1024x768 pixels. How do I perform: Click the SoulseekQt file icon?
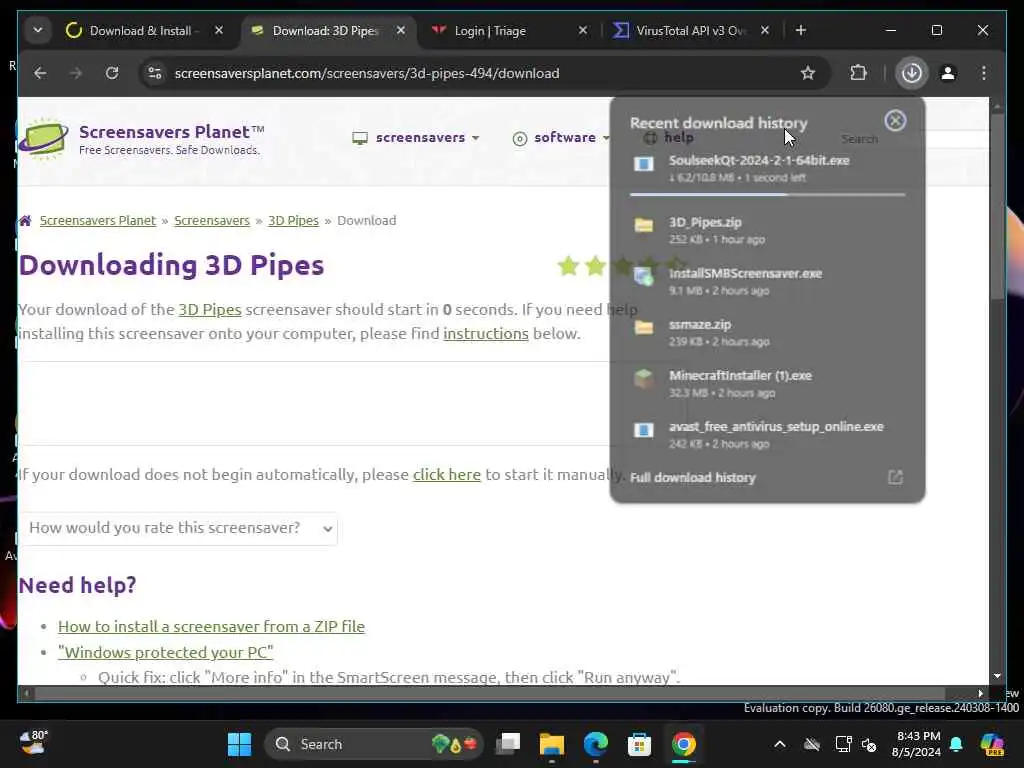tap(644, 164)
